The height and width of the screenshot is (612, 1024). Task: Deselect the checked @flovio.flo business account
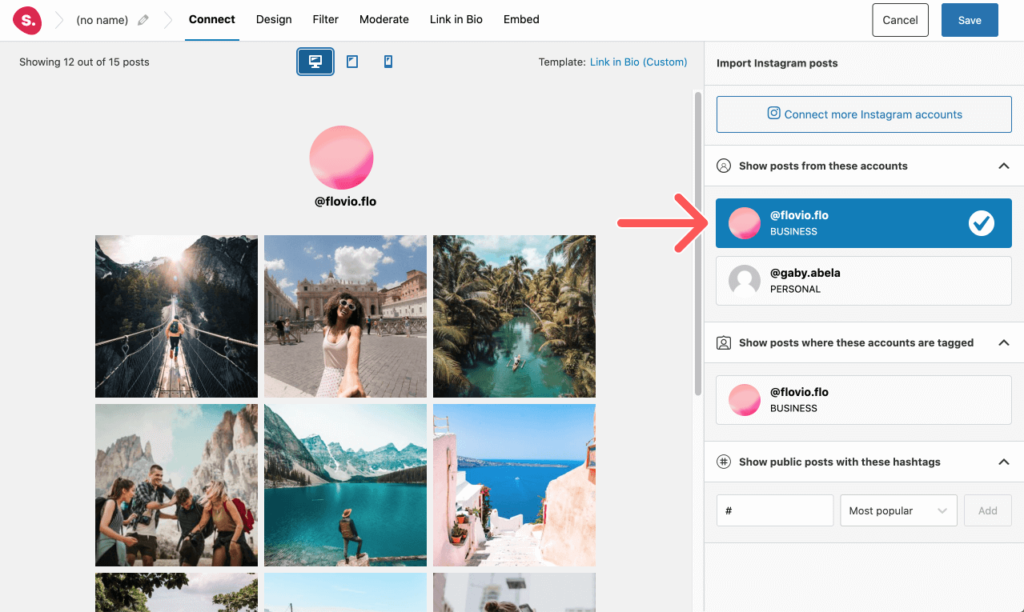[x=863, y=223]
